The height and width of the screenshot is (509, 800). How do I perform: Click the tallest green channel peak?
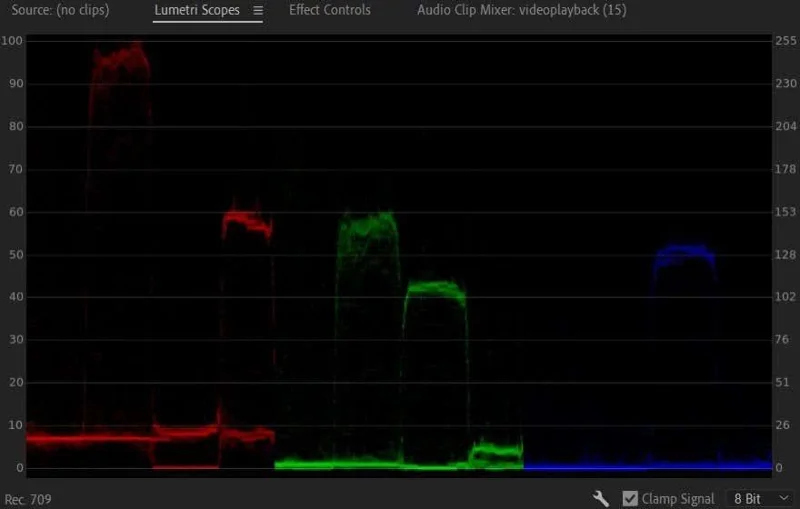tap(367, 223)
